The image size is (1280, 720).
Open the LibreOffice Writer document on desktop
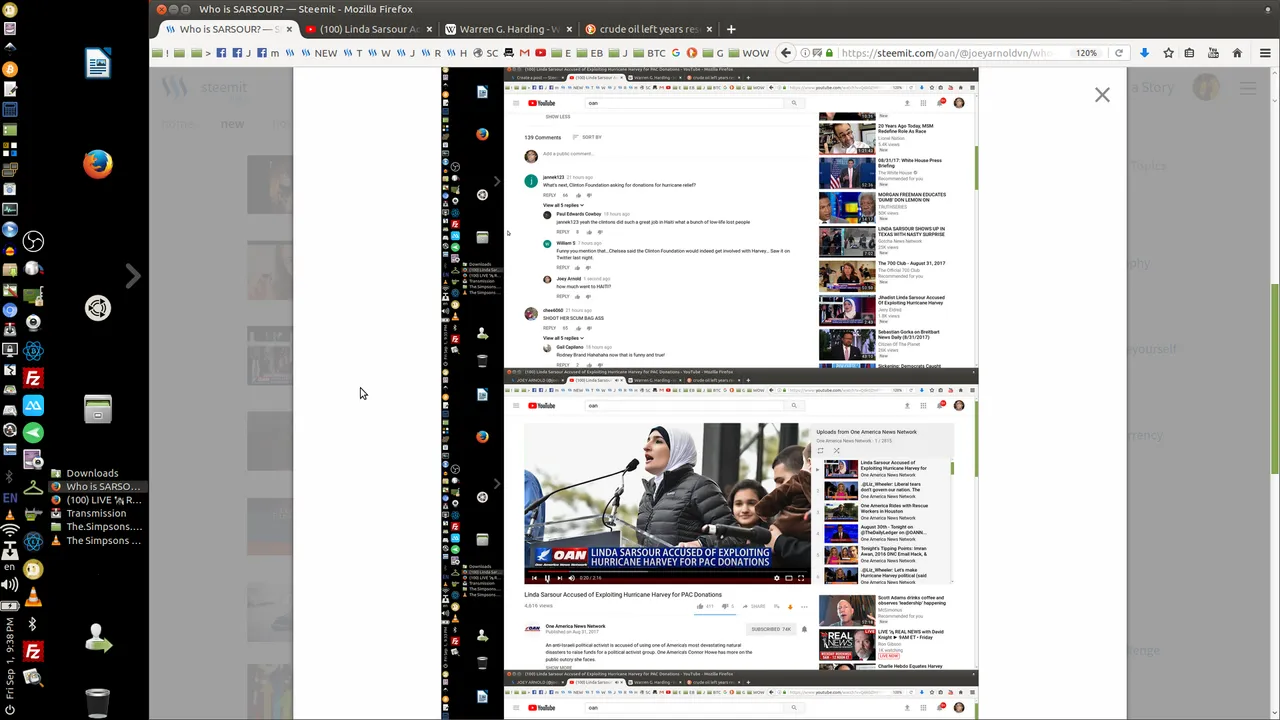(97, 63)
